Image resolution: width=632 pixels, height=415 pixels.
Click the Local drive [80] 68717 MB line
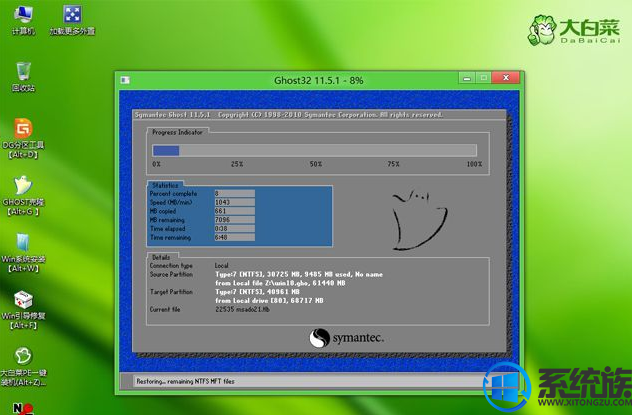(269, 301)
